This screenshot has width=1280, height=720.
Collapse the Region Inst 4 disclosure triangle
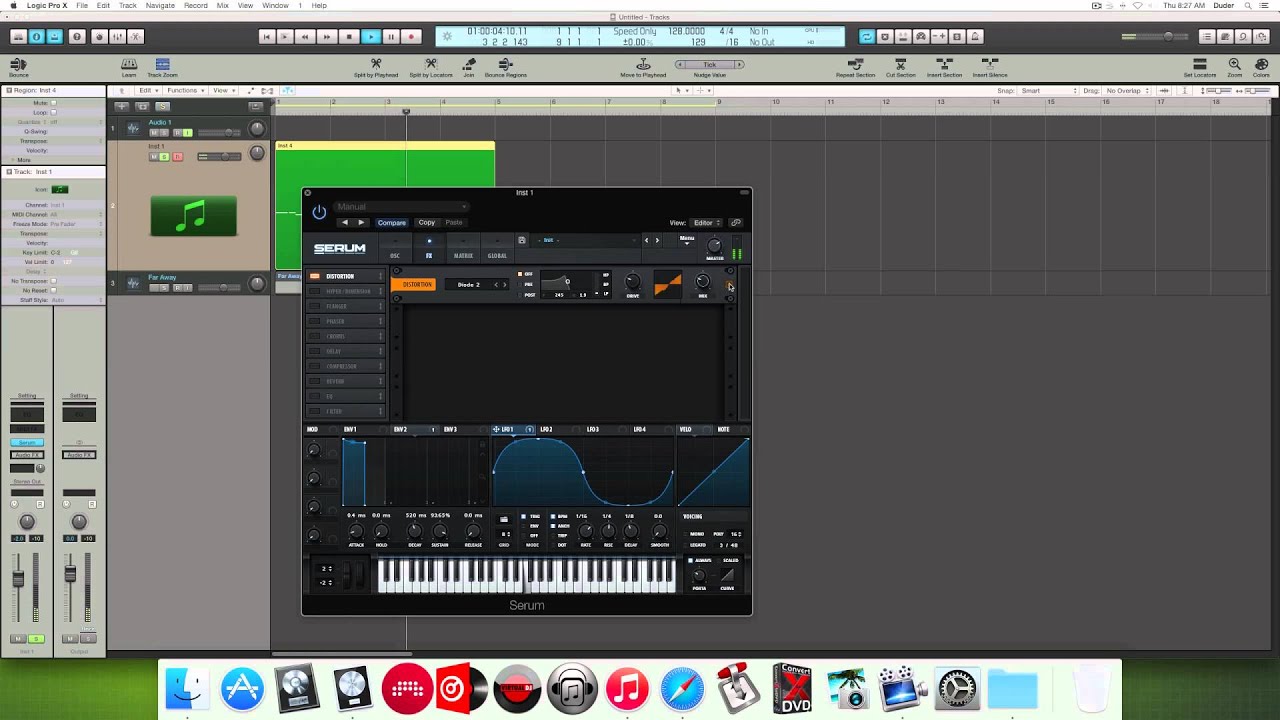coord(8,91)
